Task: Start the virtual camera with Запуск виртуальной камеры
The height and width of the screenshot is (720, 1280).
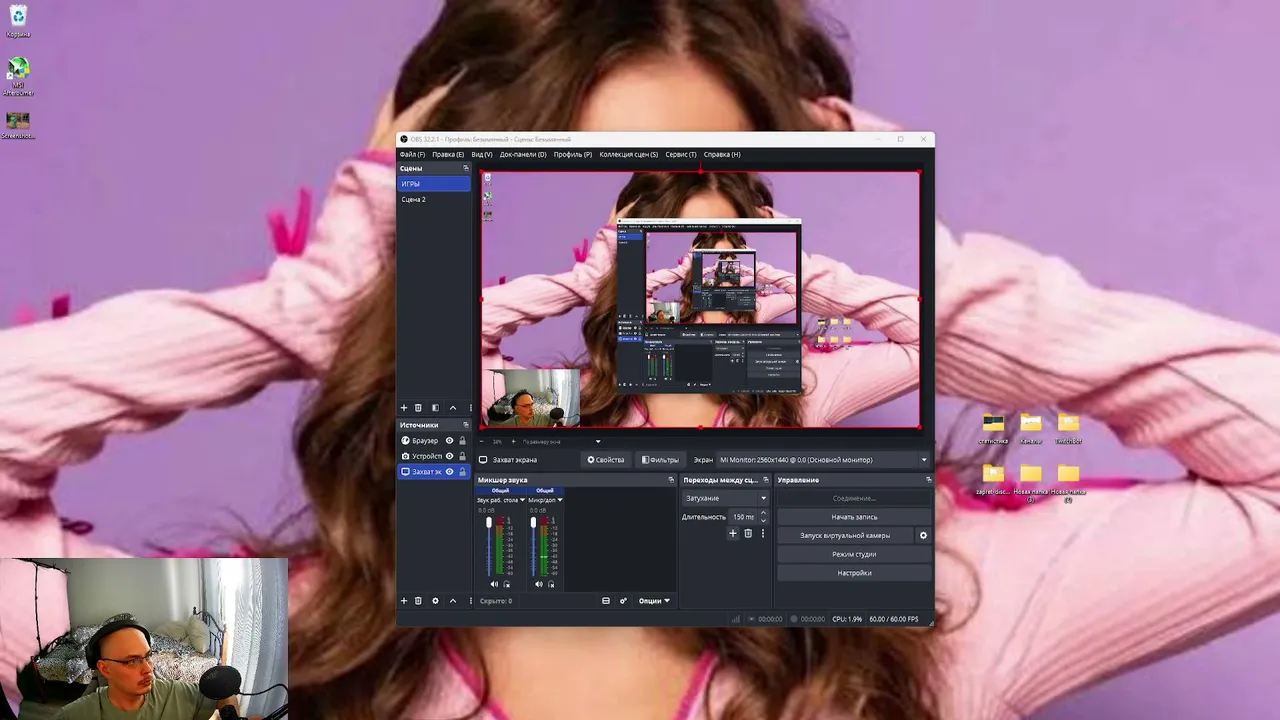Action: tap(845, 536)
